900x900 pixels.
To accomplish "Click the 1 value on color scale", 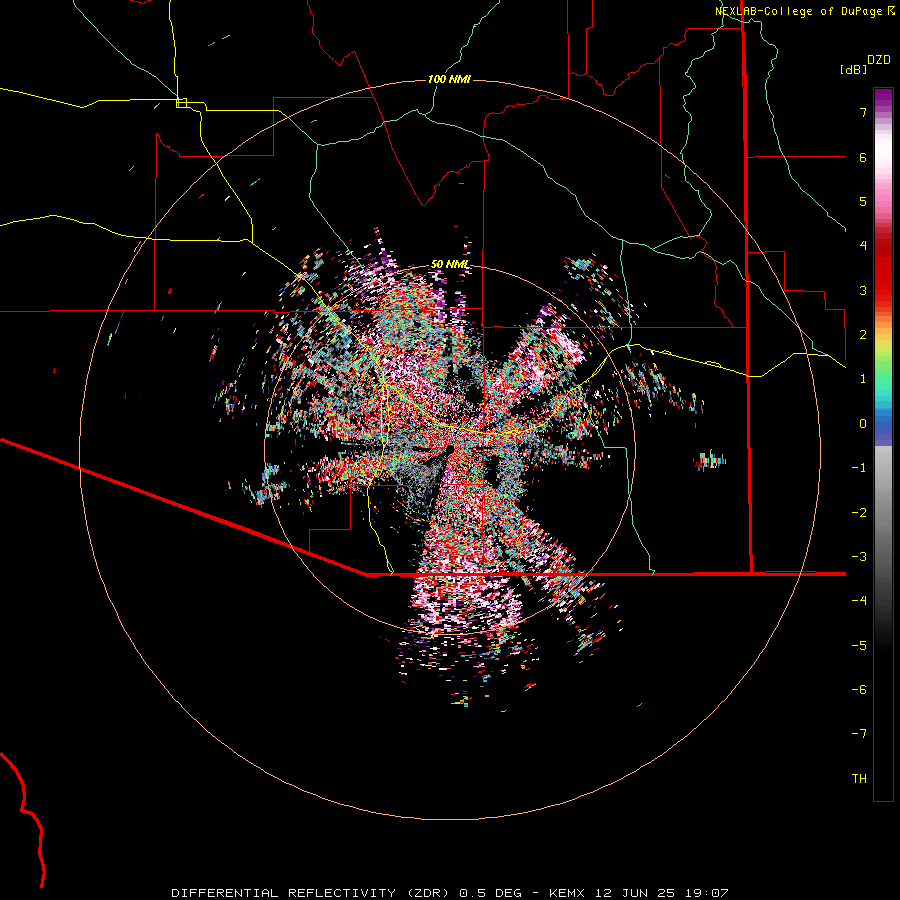I will [863, 379].
